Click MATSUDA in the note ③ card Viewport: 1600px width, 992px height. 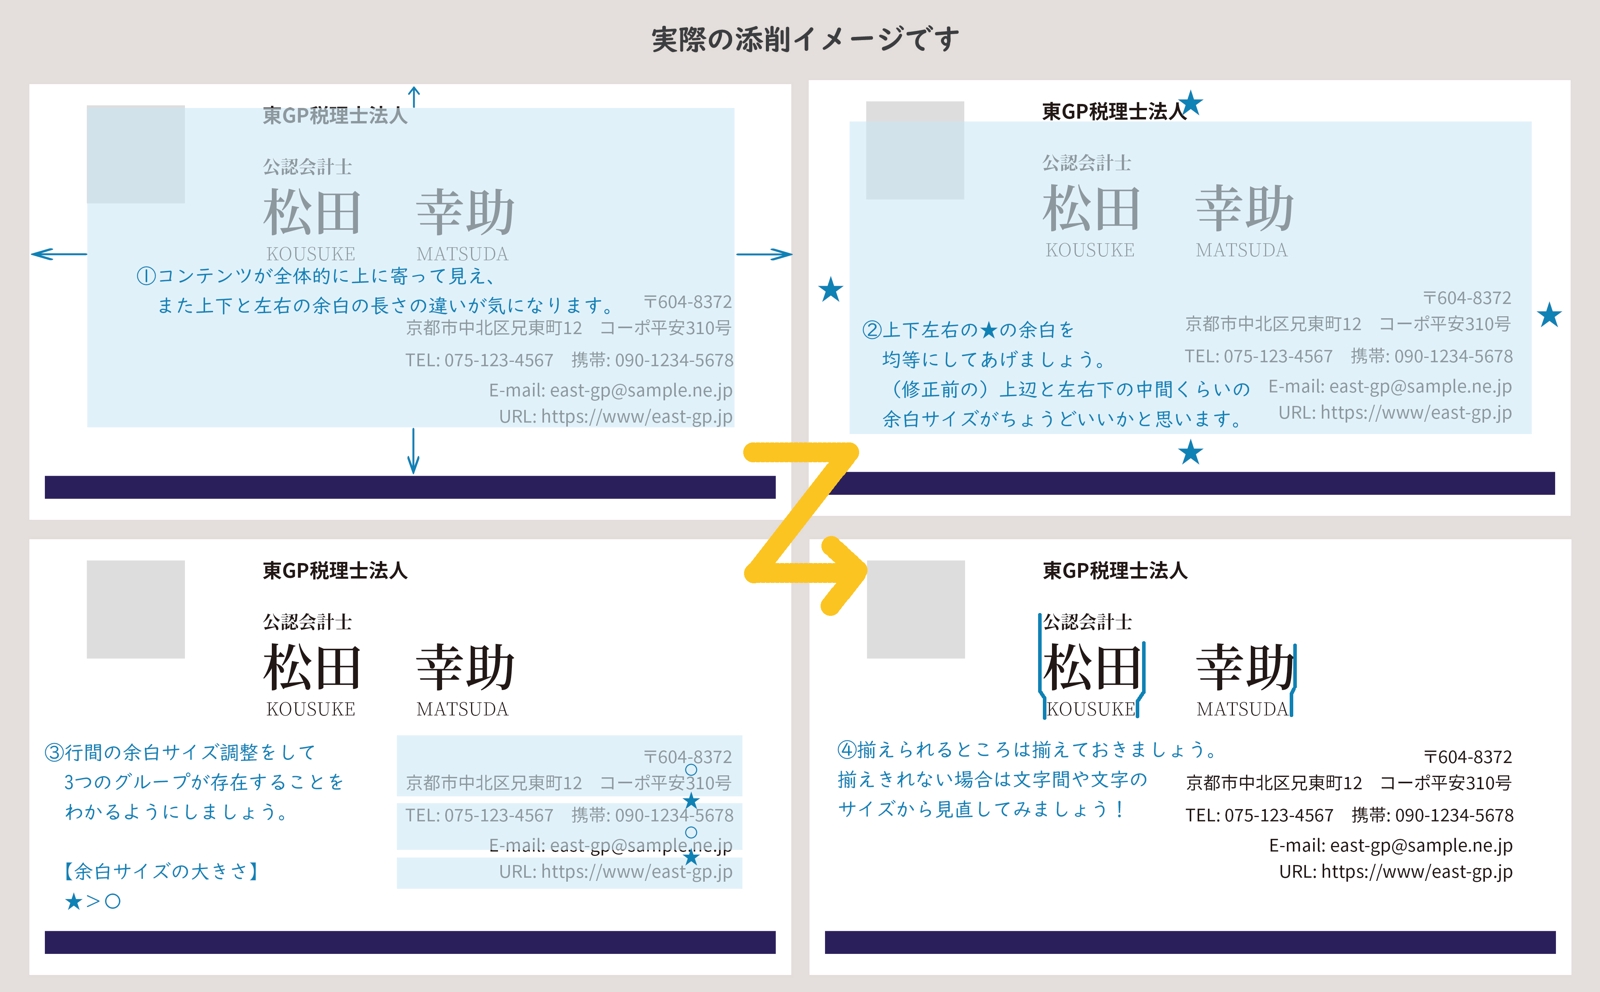tap(463, 709)
